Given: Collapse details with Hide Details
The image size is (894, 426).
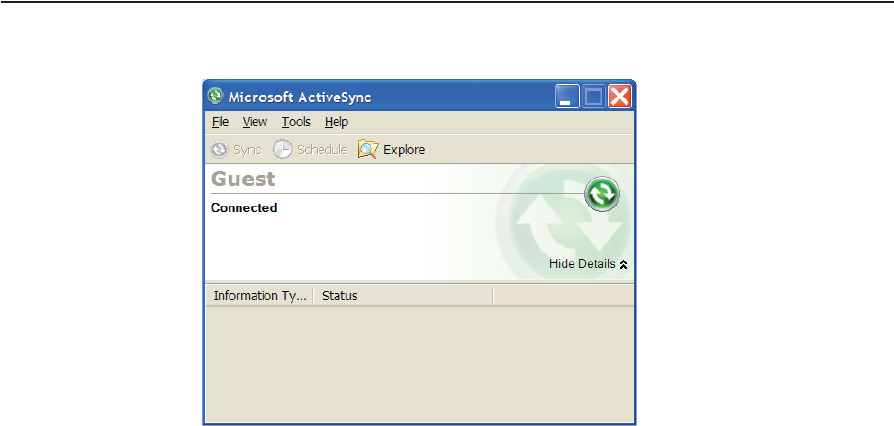Looking at the screenshot, I should click(588, 264).
